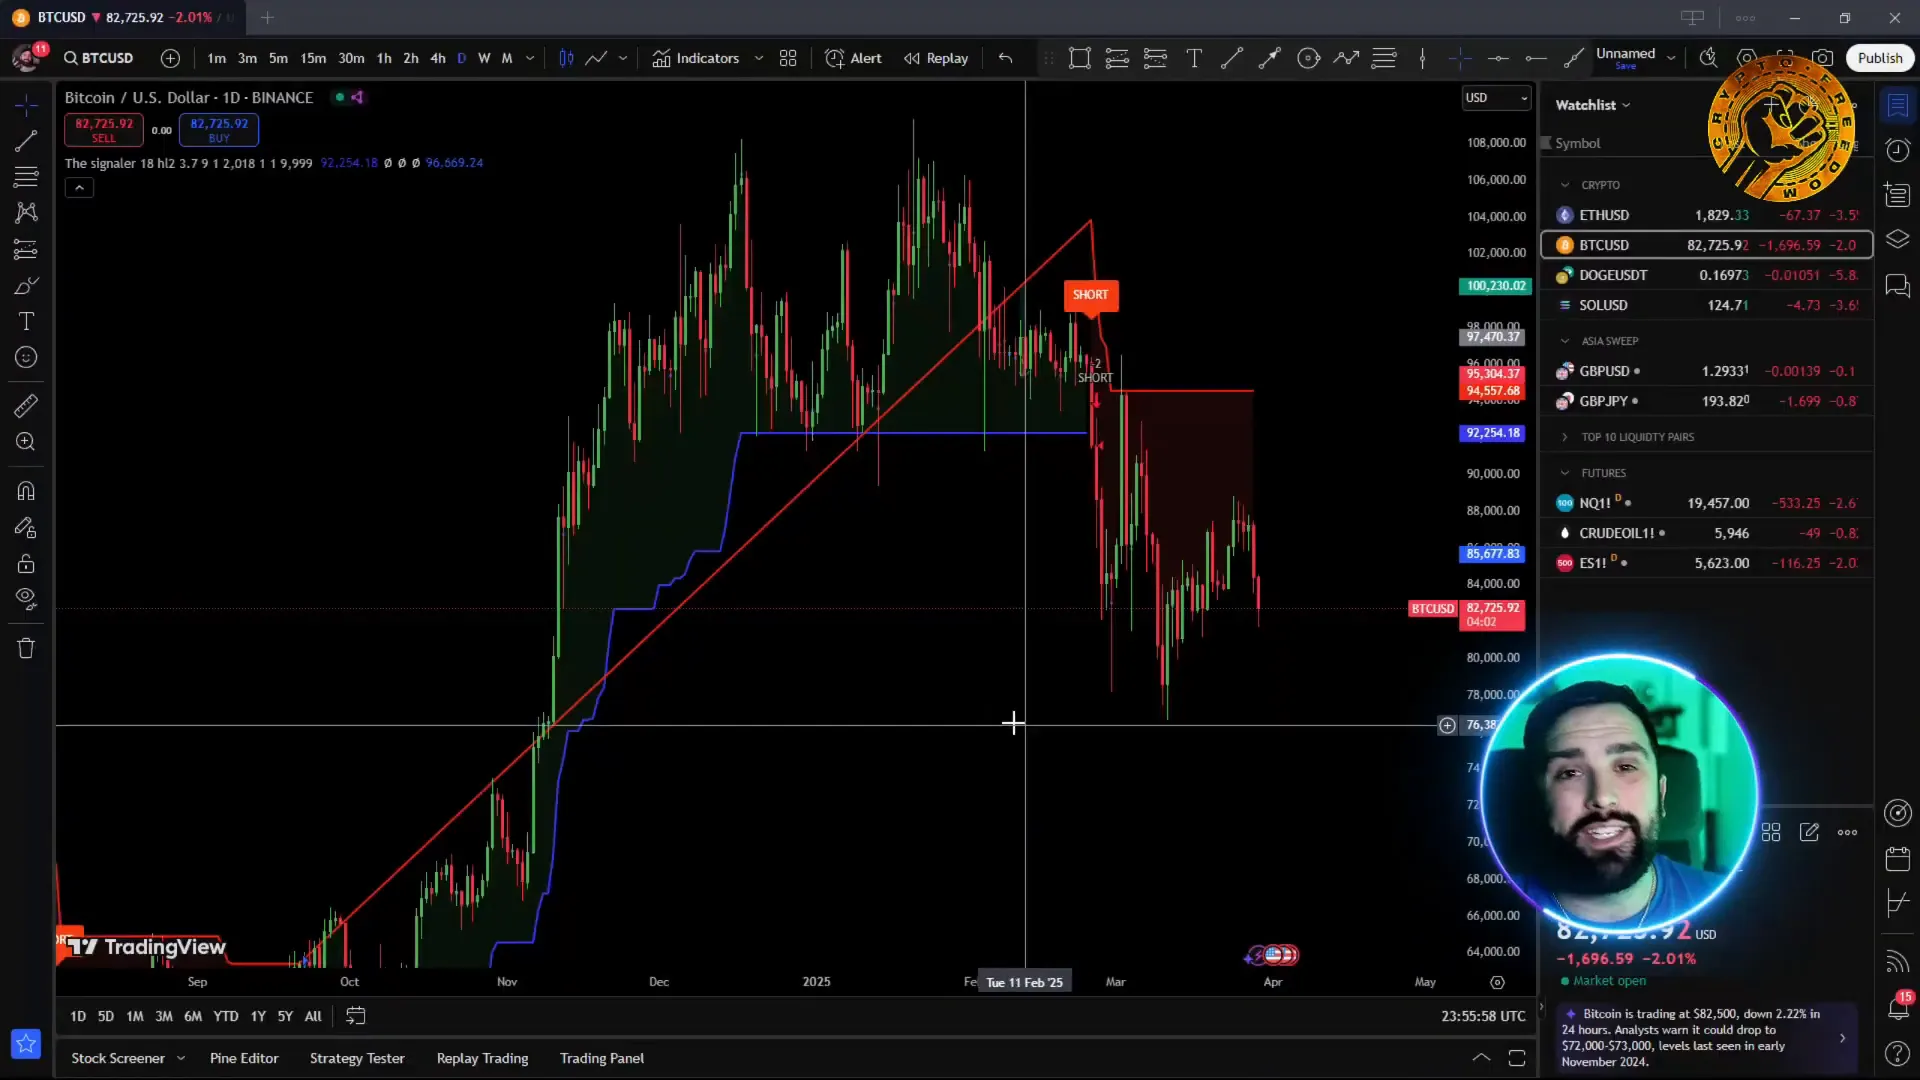The image size is (1920, 1080).
Task: Open the USD currency dropdown
Action: click(1496, 97)
